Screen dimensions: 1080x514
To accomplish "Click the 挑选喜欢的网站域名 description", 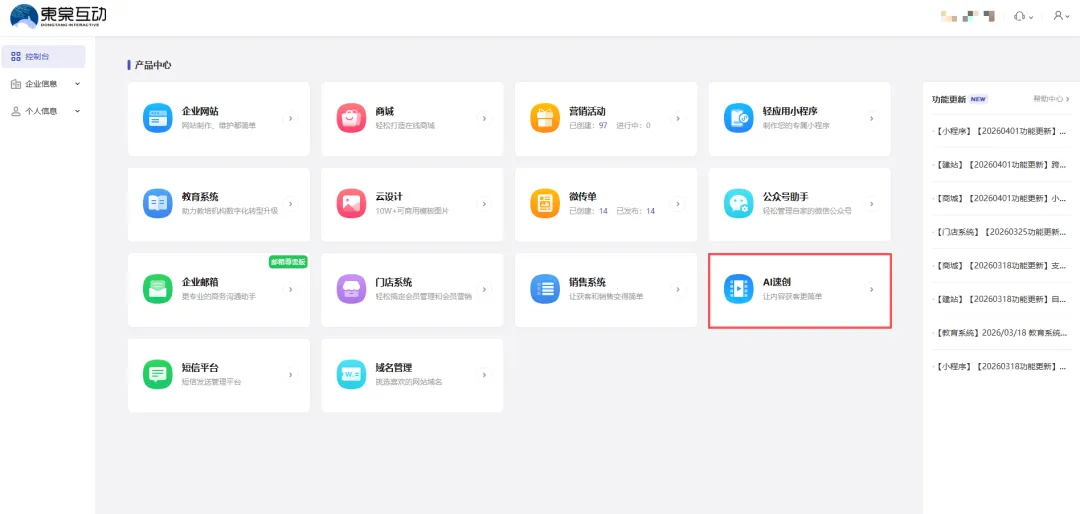I will click(408, 382).
